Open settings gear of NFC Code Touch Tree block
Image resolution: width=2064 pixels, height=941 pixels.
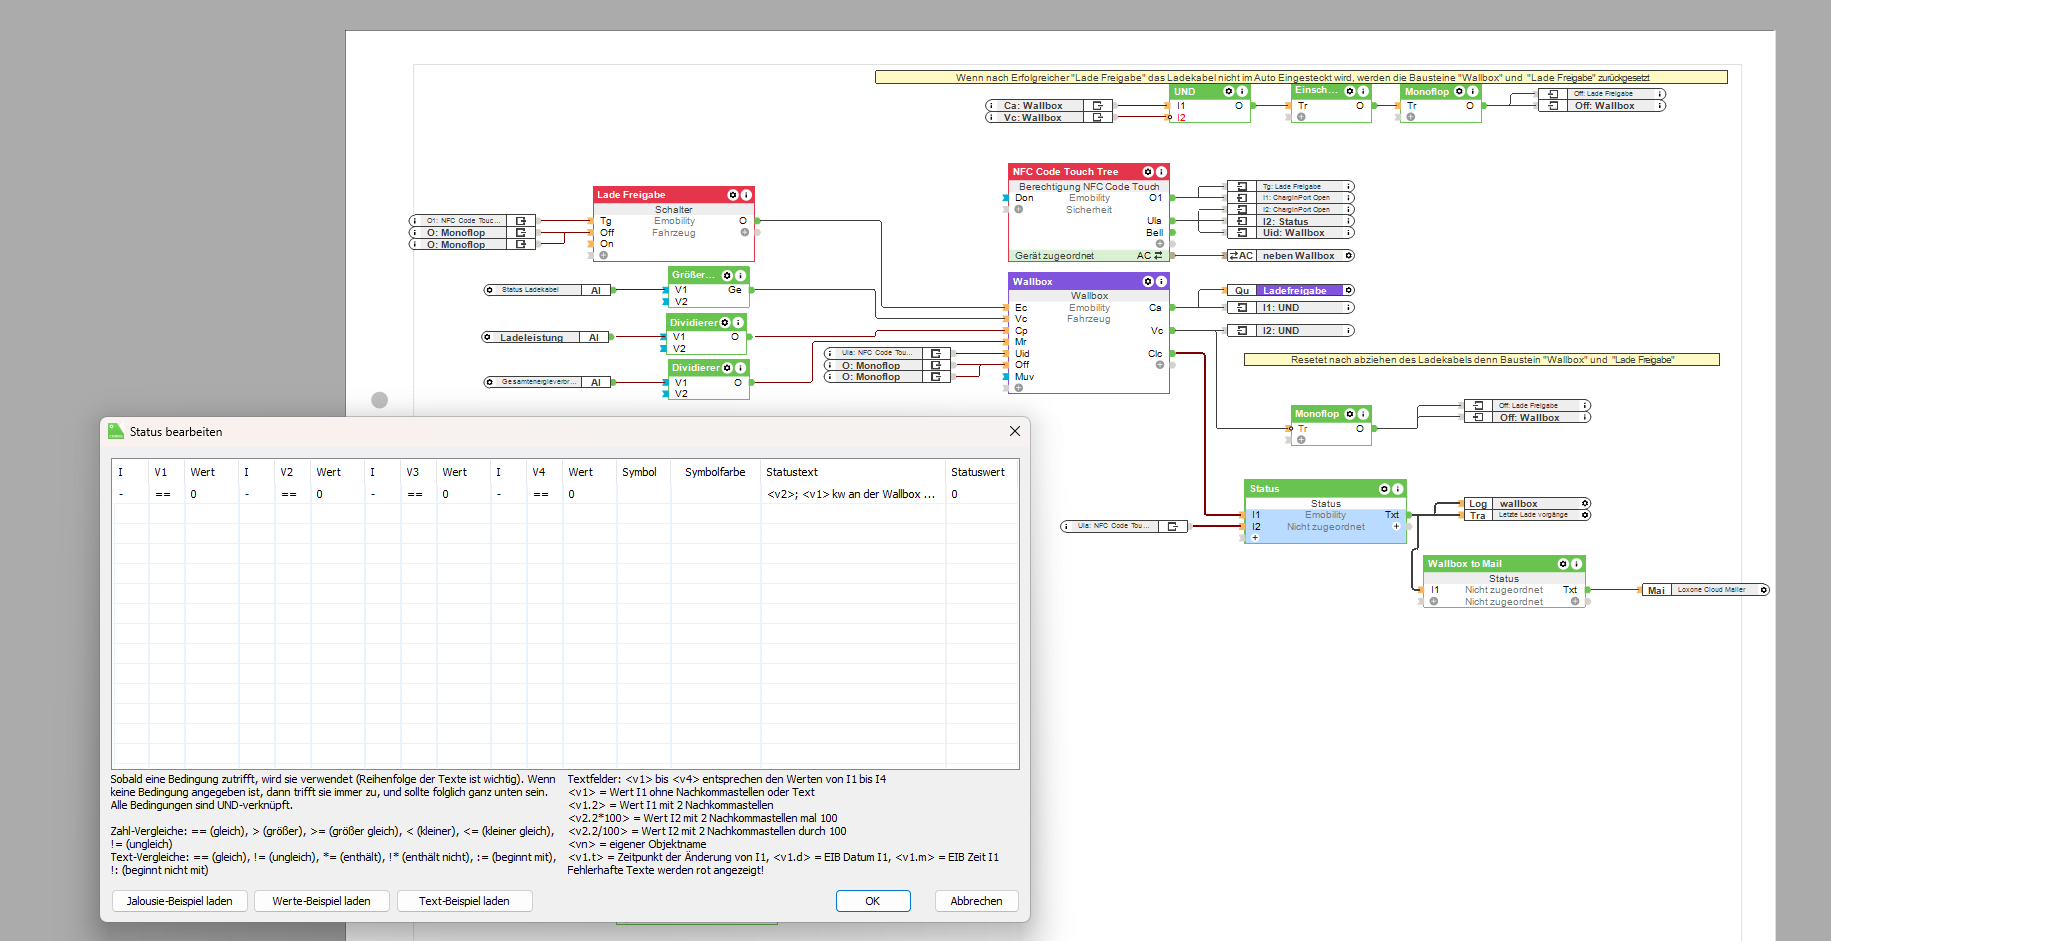[x=1148, y=172]
